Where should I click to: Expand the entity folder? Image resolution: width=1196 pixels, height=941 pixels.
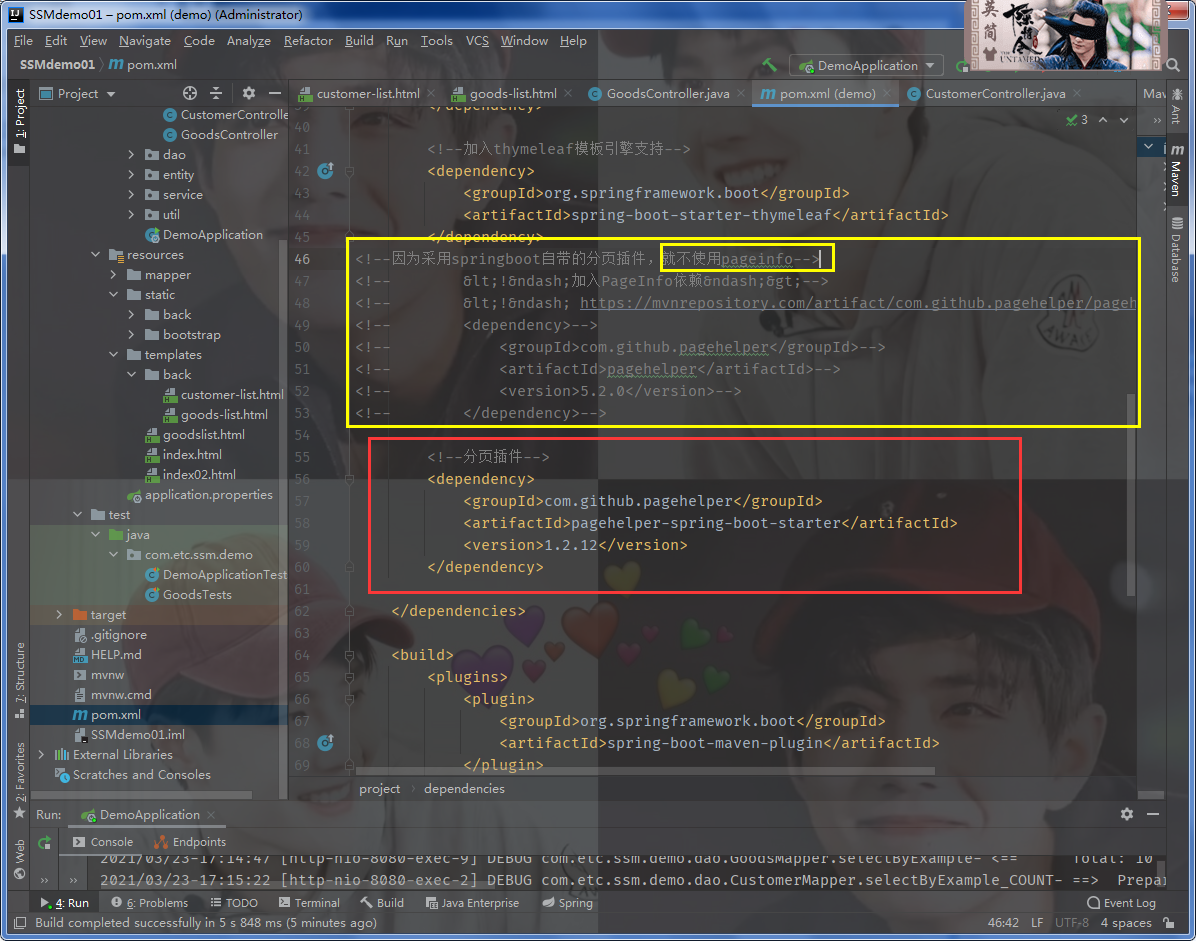click(131, 175)
